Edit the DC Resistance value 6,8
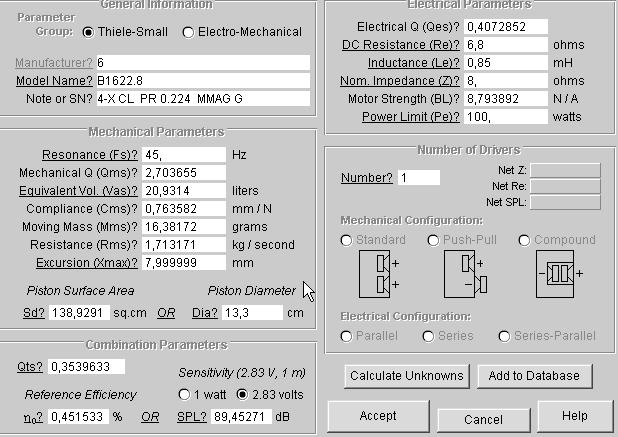 pos(506,45)
